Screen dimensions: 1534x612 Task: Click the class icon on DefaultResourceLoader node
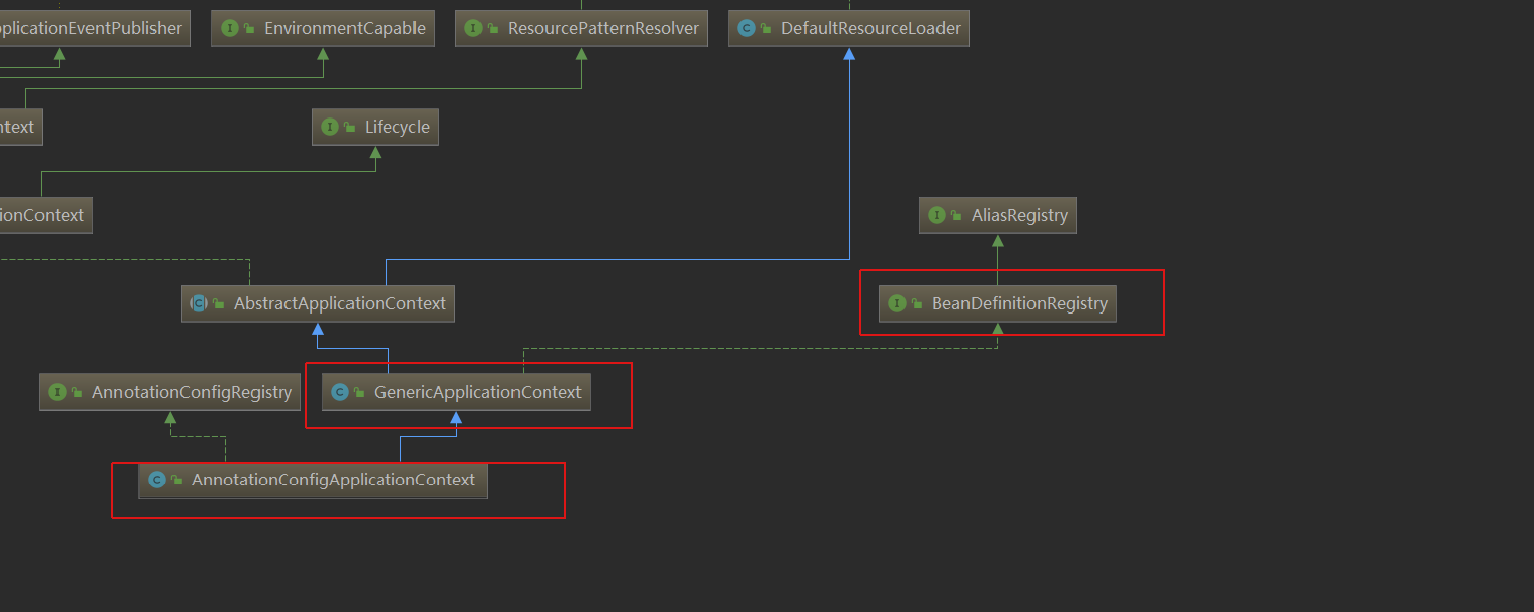coord(746,28)
